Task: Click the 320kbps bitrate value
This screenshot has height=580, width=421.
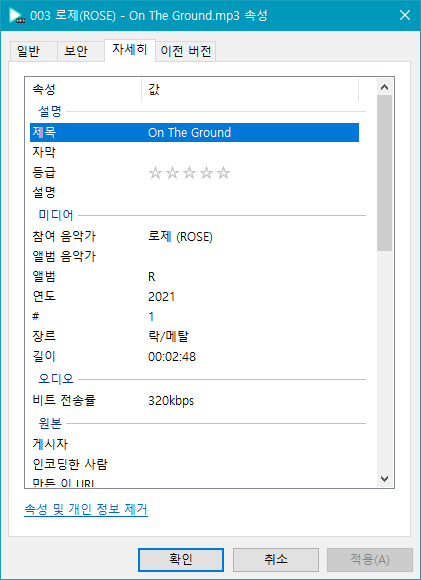Action: pos(171,401)
